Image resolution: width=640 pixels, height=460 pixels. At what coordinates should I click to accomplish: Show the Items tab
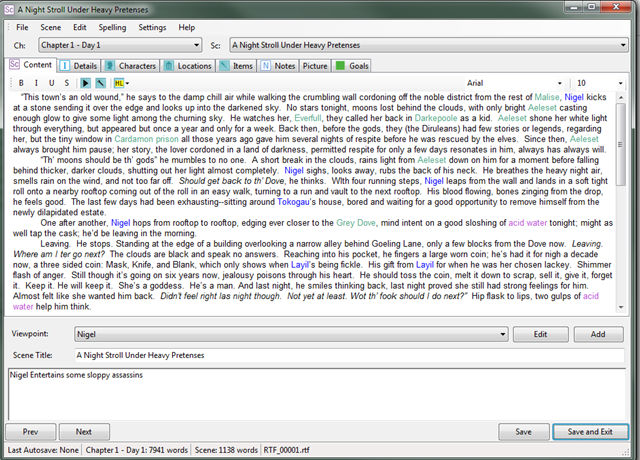pyautogui.click(x=236, y=66)
